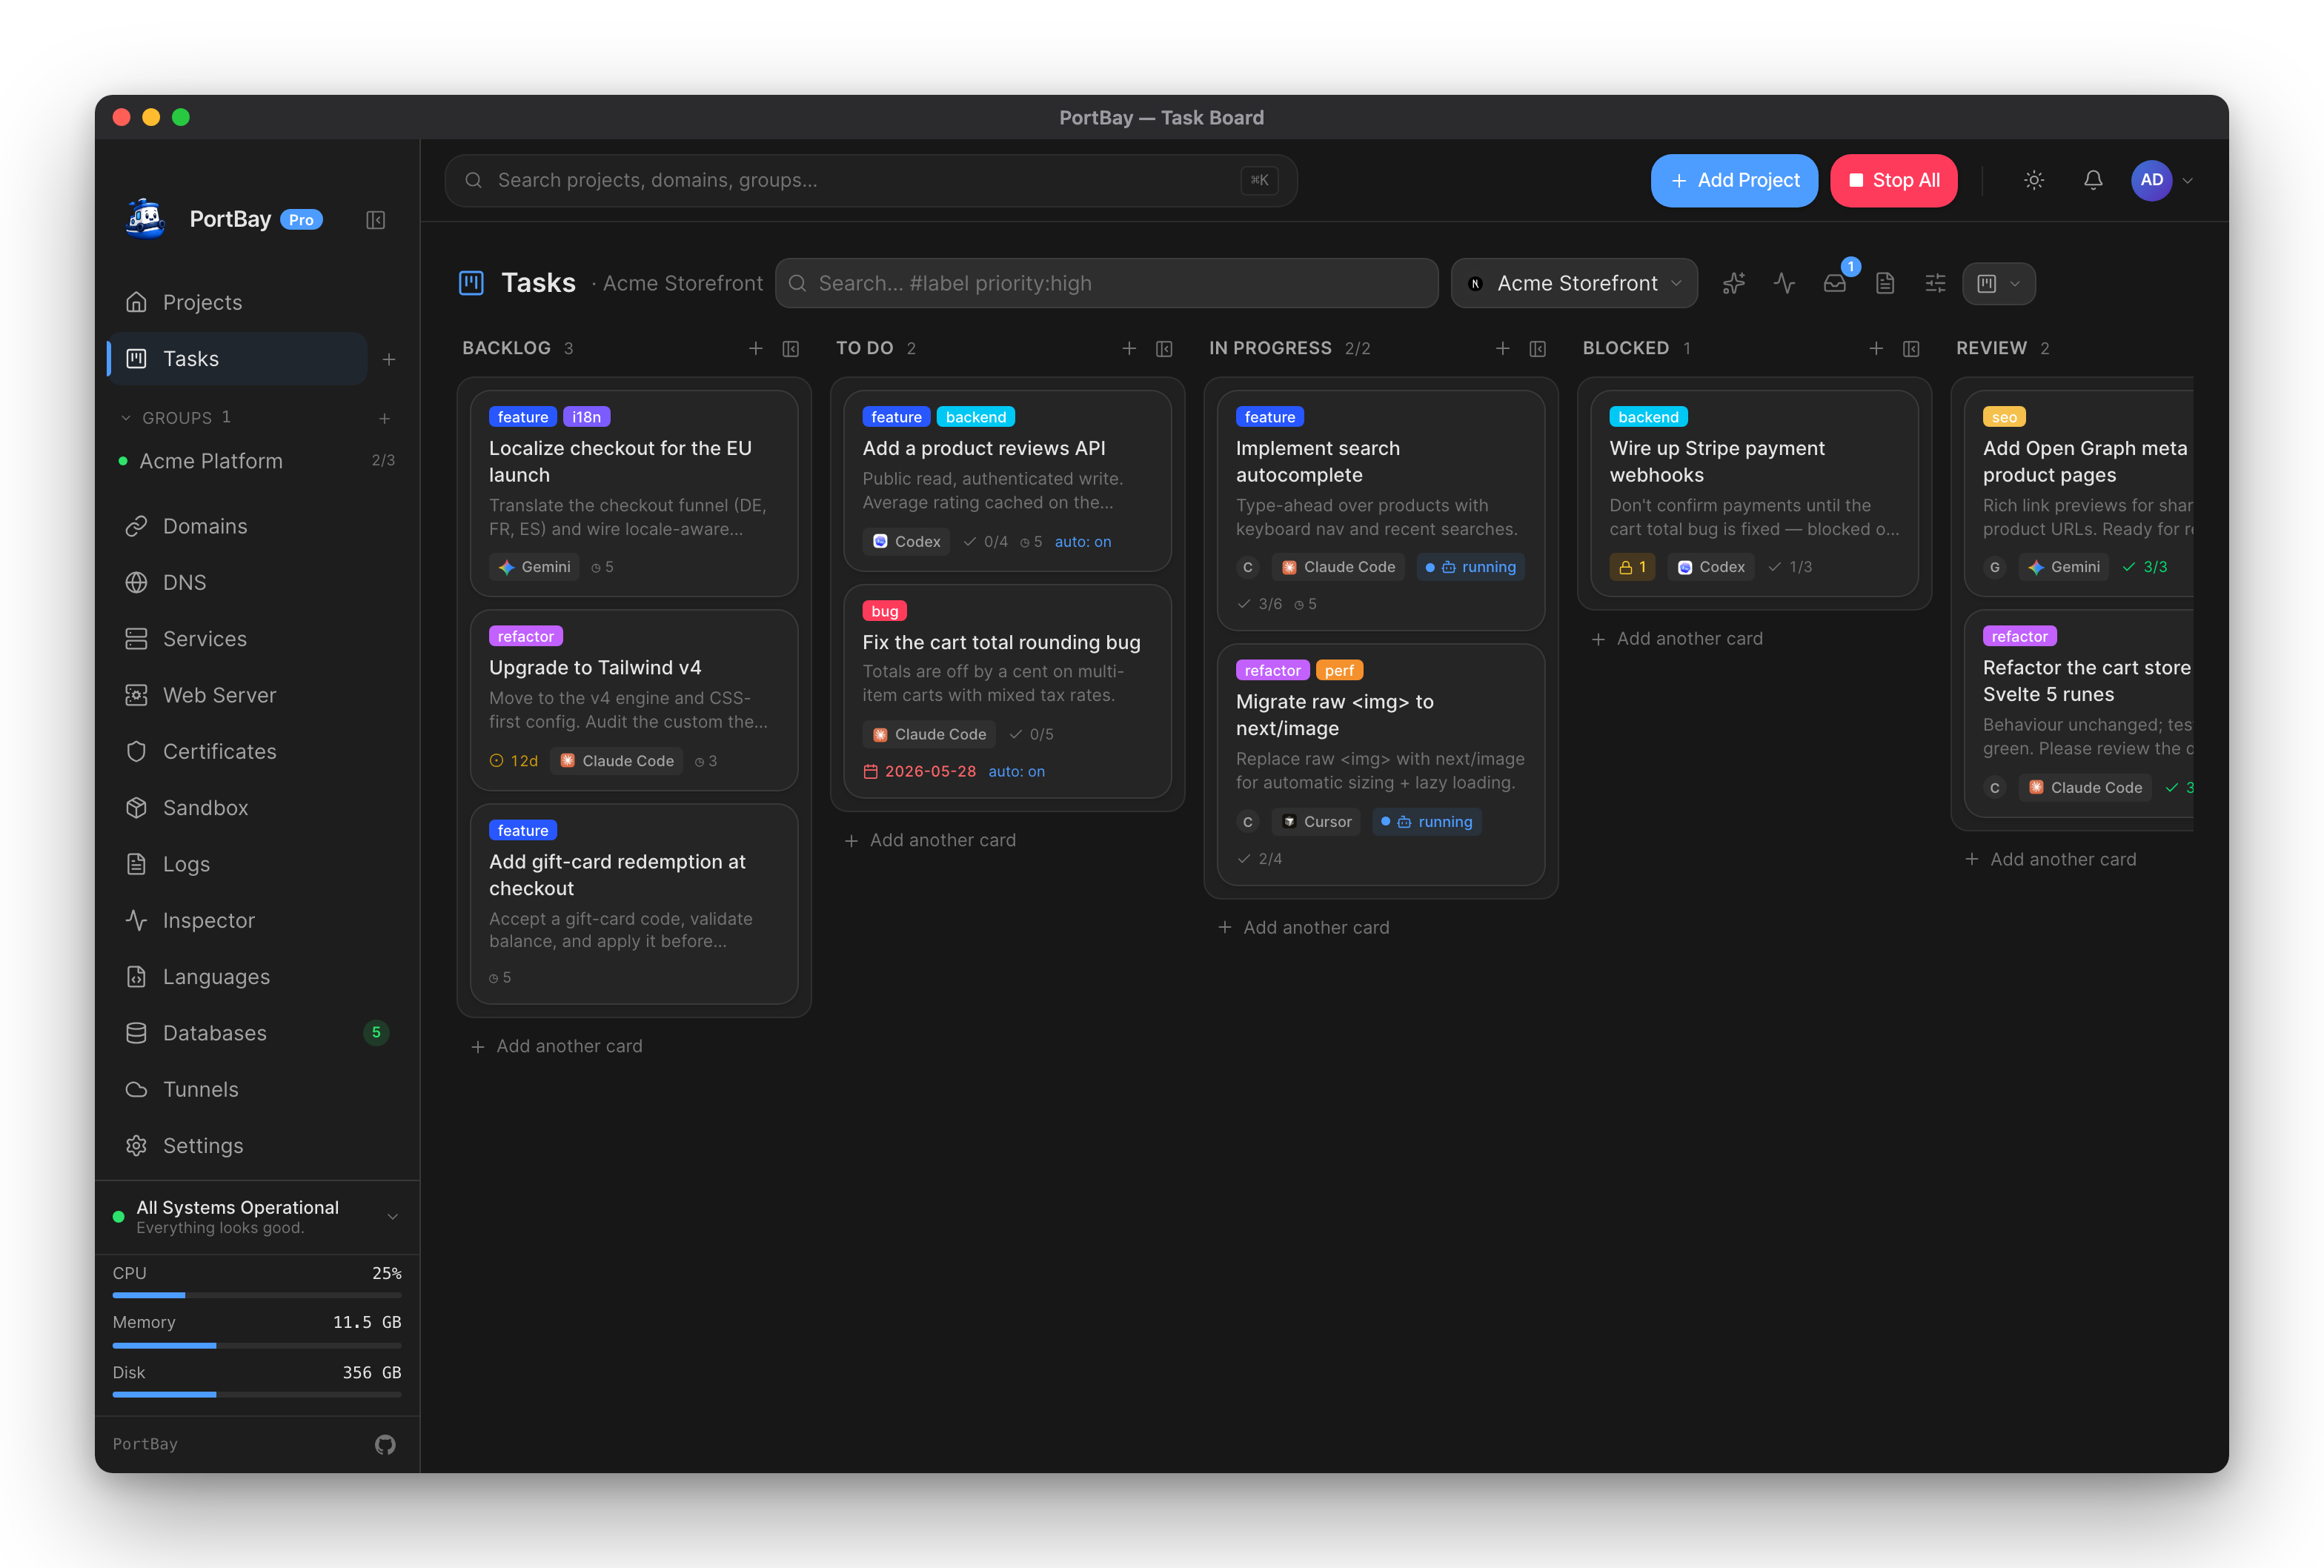The height and width of the screenshot is (1568, 2324).
Task: Toggle light/dark theme sun icon
Action: pyautogui.click(x=2034, y=180)
